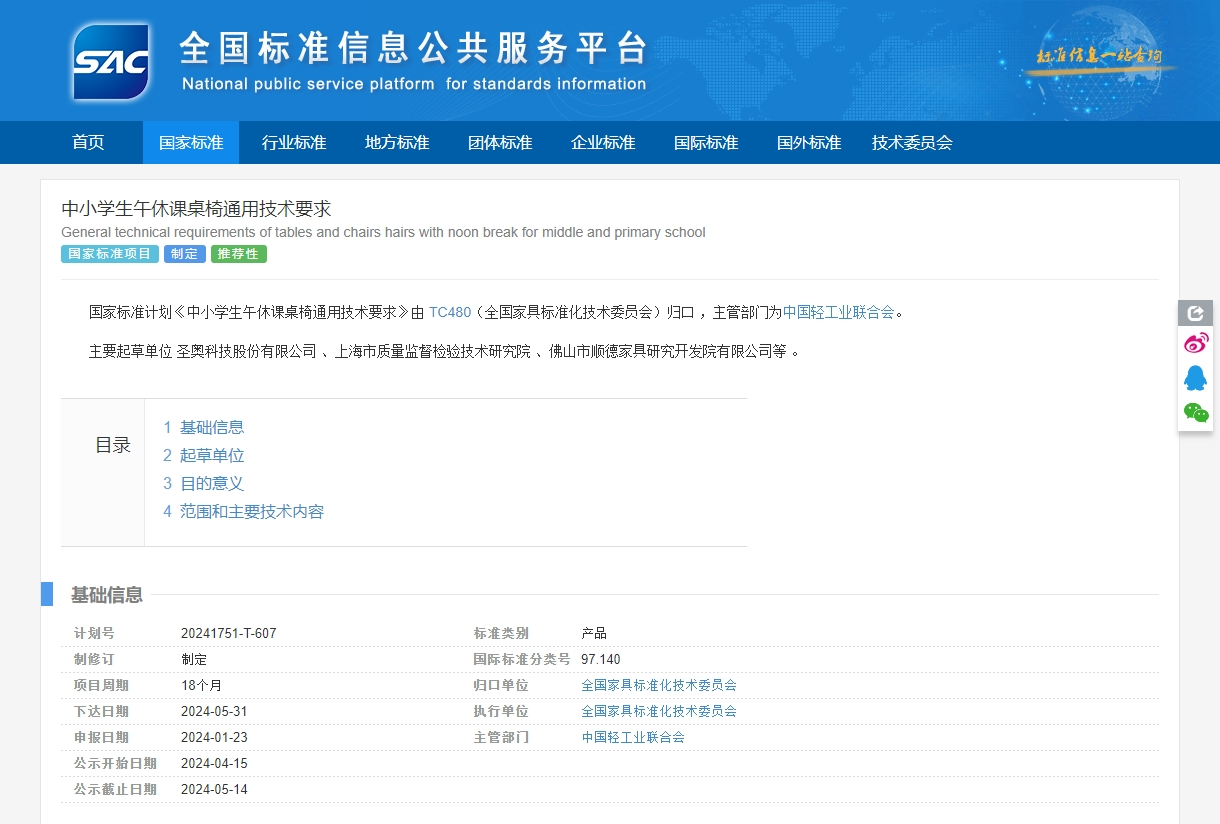Click the 制定 badge
Screen dimensions: 1220x824
[x=184, y=253]
